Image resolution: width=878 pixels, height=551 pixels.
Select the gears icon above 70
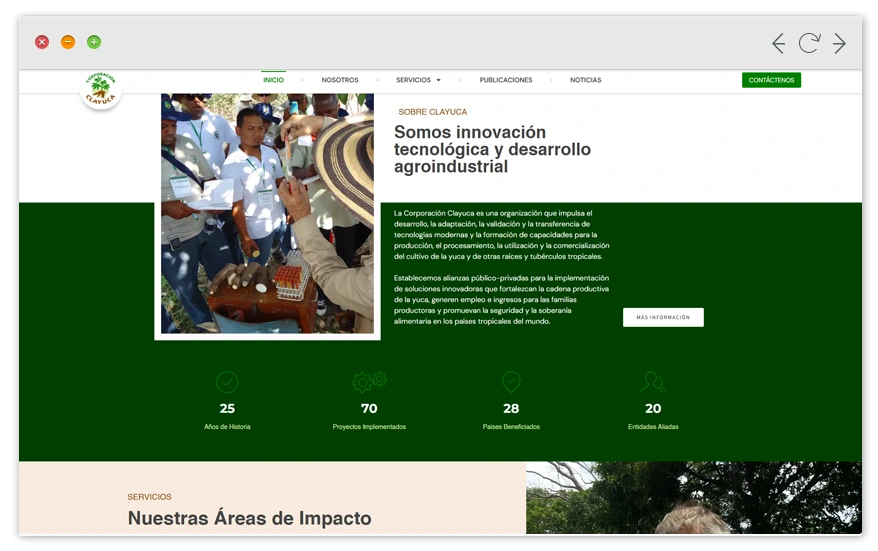click(x=369, y=381)
